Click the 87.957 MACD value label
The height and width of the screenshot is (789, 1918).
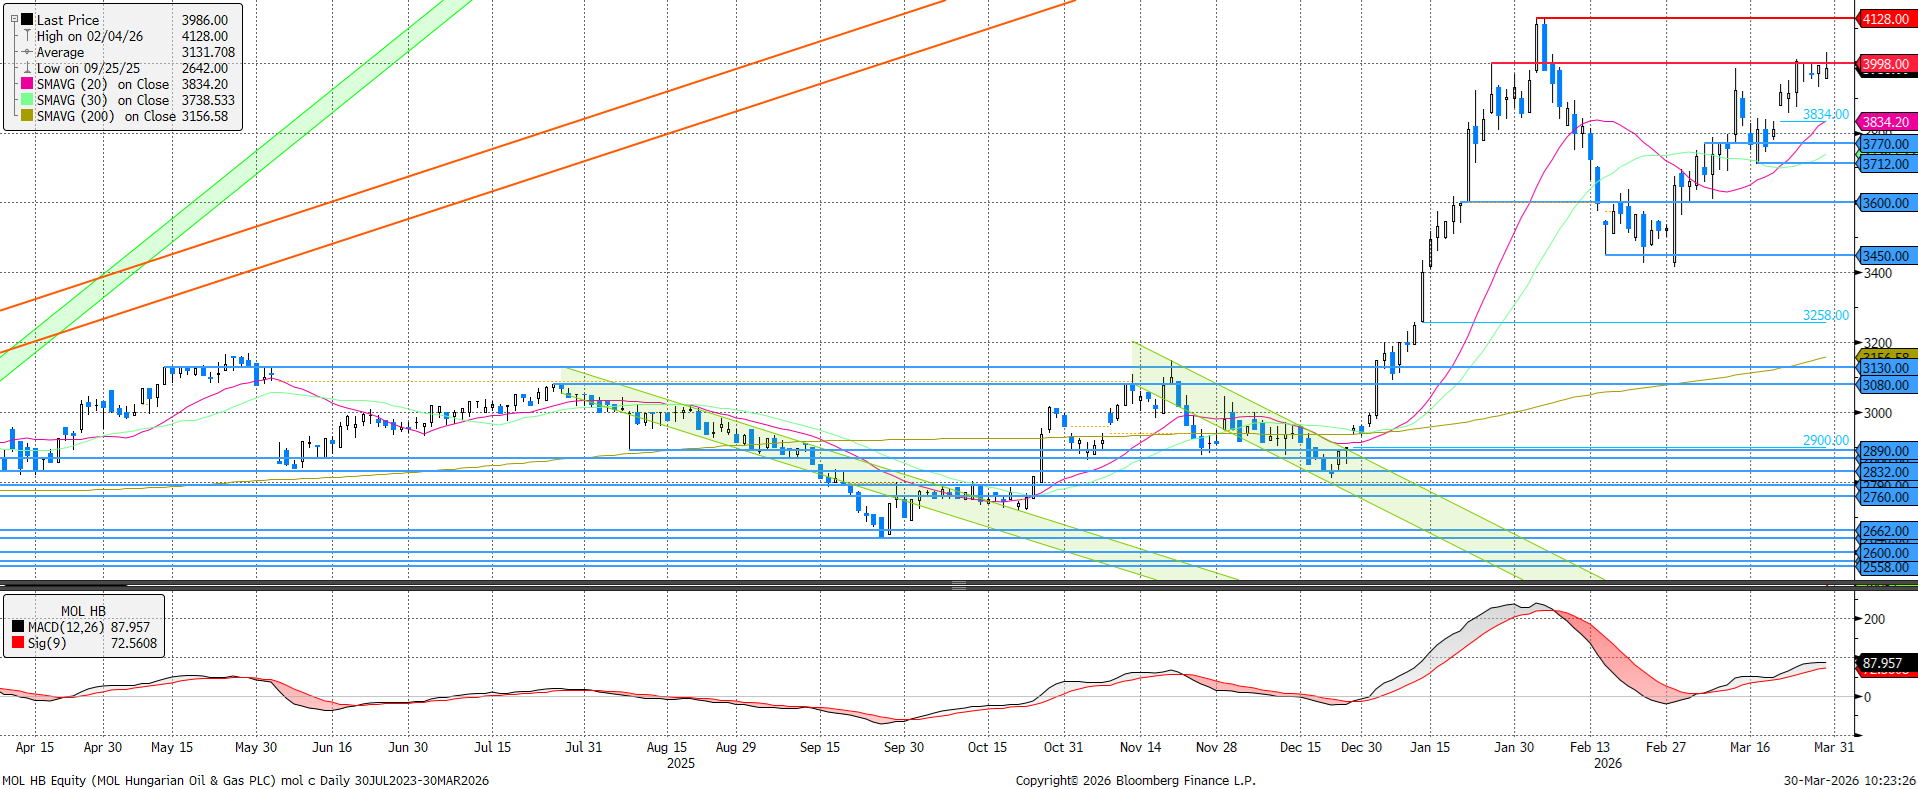[x=1882, y=663]
